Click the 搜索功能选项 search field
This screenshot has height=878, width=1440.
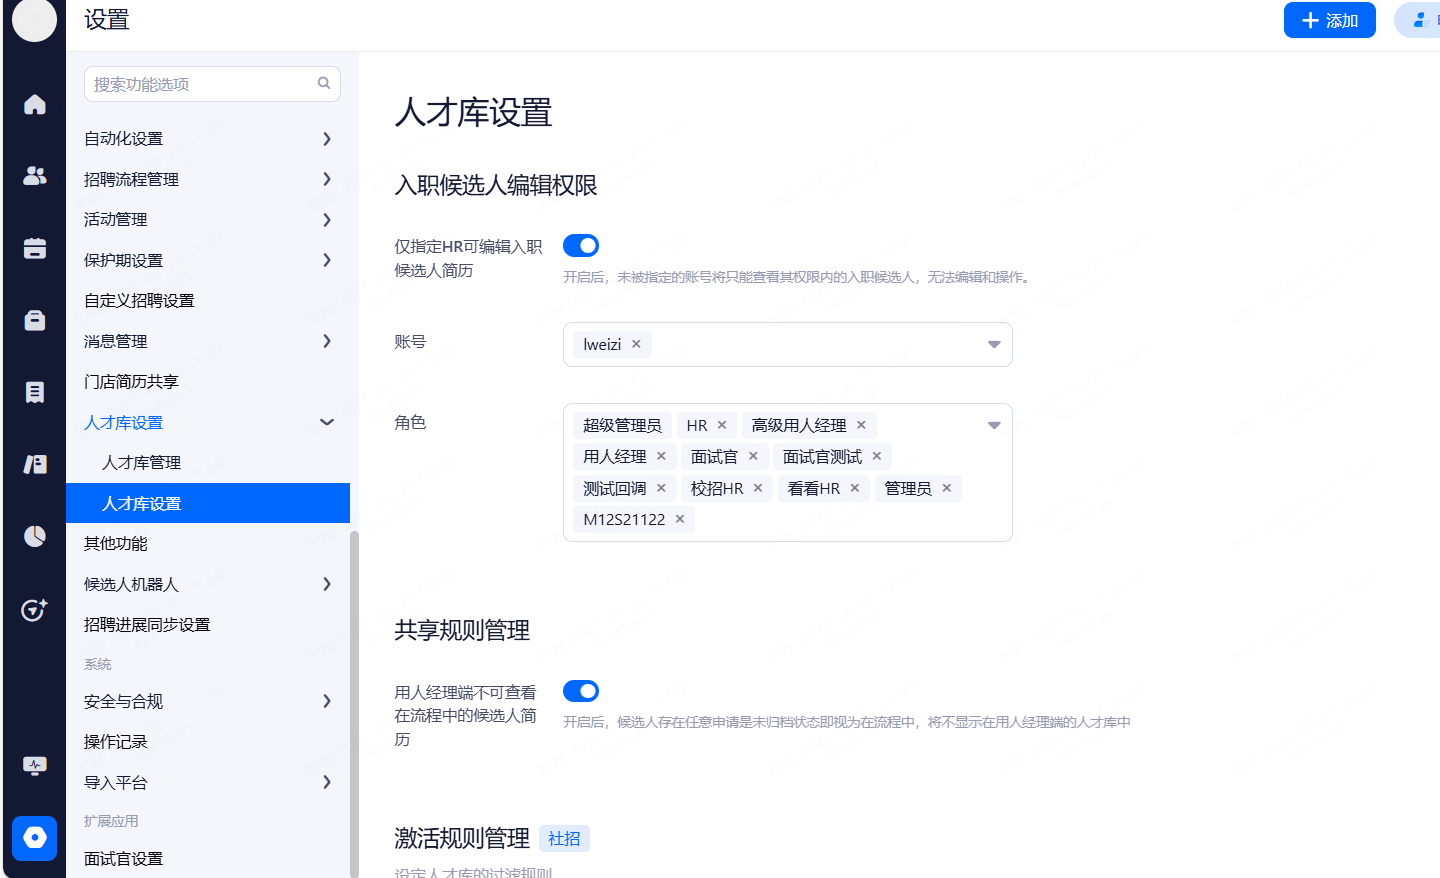(x=200, y=84)
